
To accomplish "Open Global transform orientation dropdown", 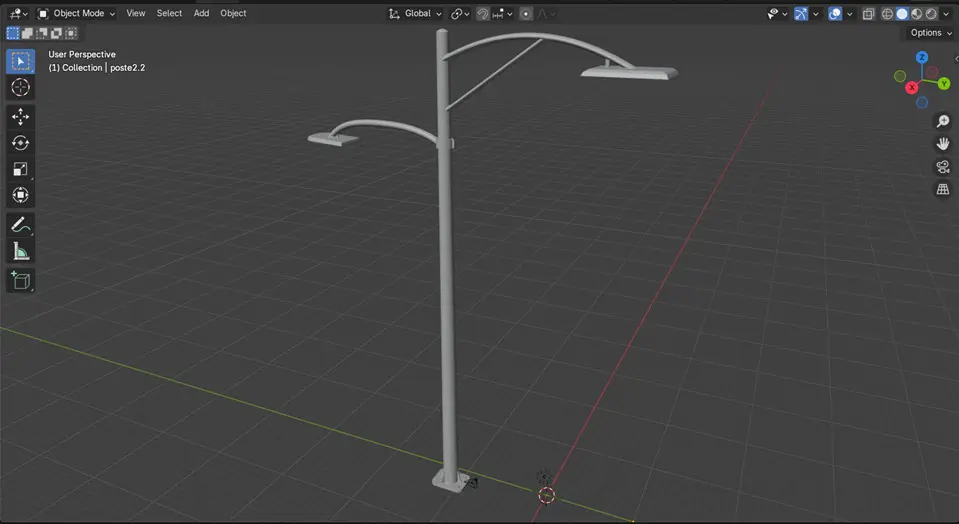I will pyautogui.click(x=415, y=13).
